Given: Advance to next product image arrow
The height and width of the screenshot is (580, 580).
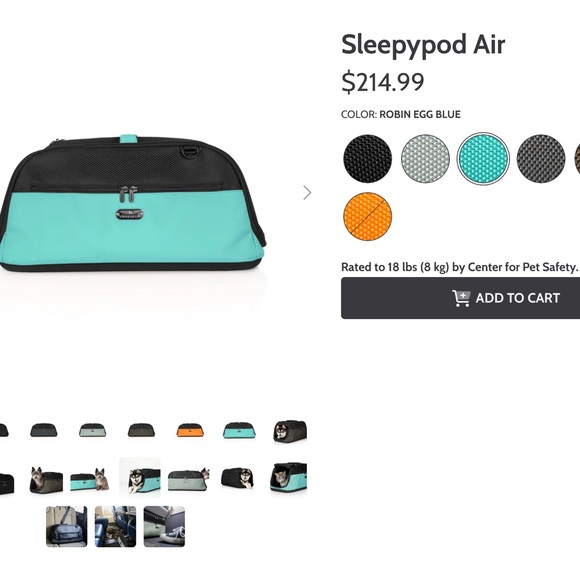Looking at the screenshot, I should tap(307, 193).
